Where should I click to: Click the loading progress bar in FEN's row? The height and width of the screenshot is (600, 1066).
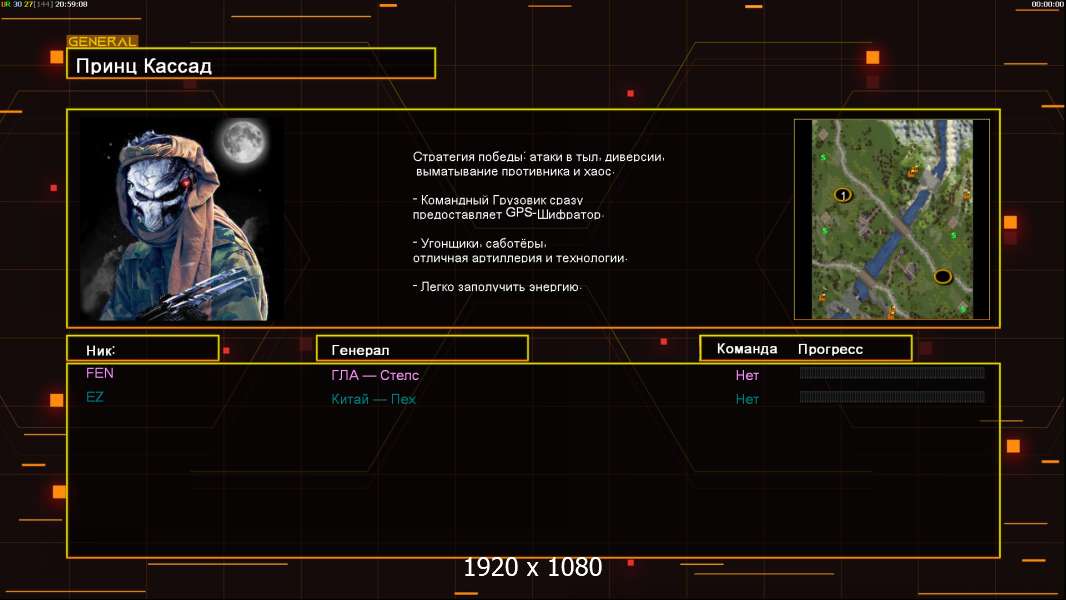[x=892, y=372]
